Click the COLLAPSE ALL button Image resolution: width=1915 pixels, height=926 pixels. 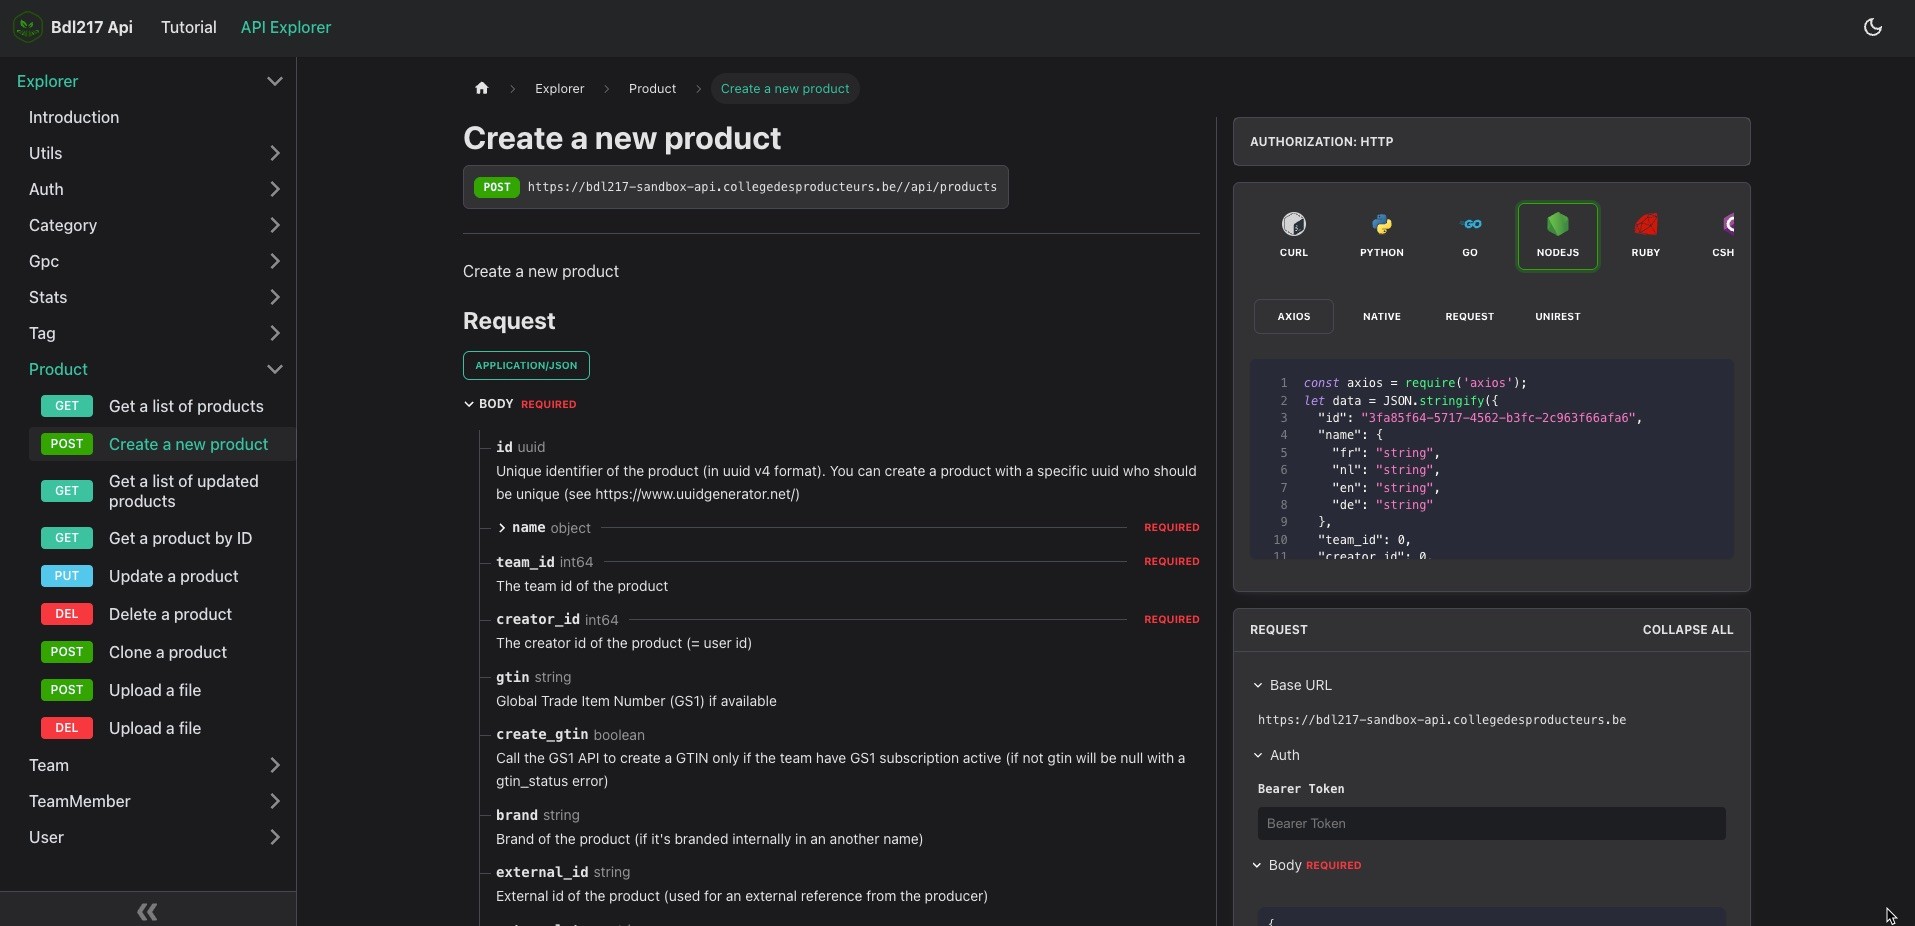(x=1688, y=630)
